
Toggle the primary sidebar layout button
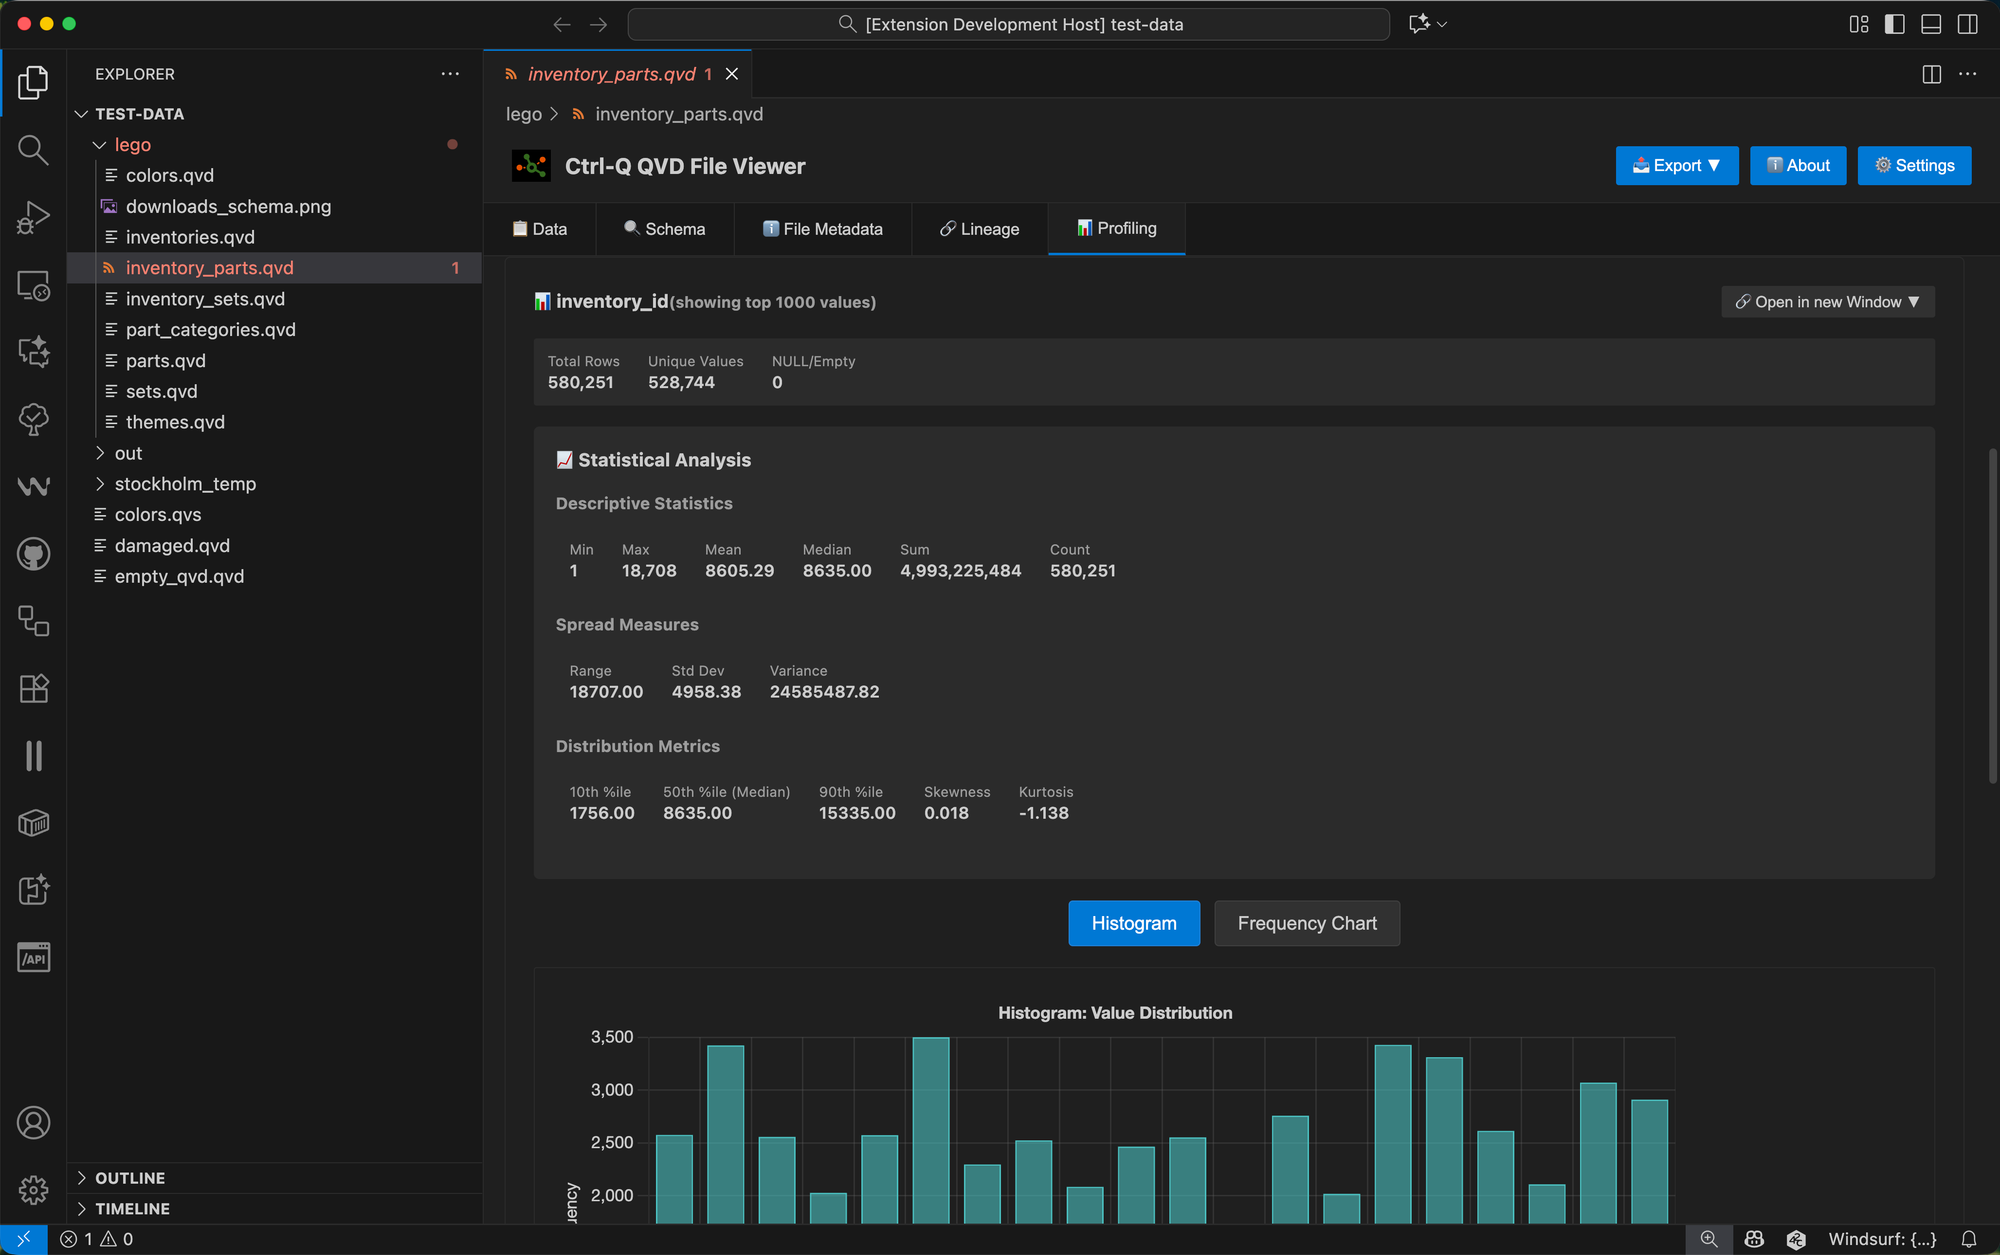1894,24
